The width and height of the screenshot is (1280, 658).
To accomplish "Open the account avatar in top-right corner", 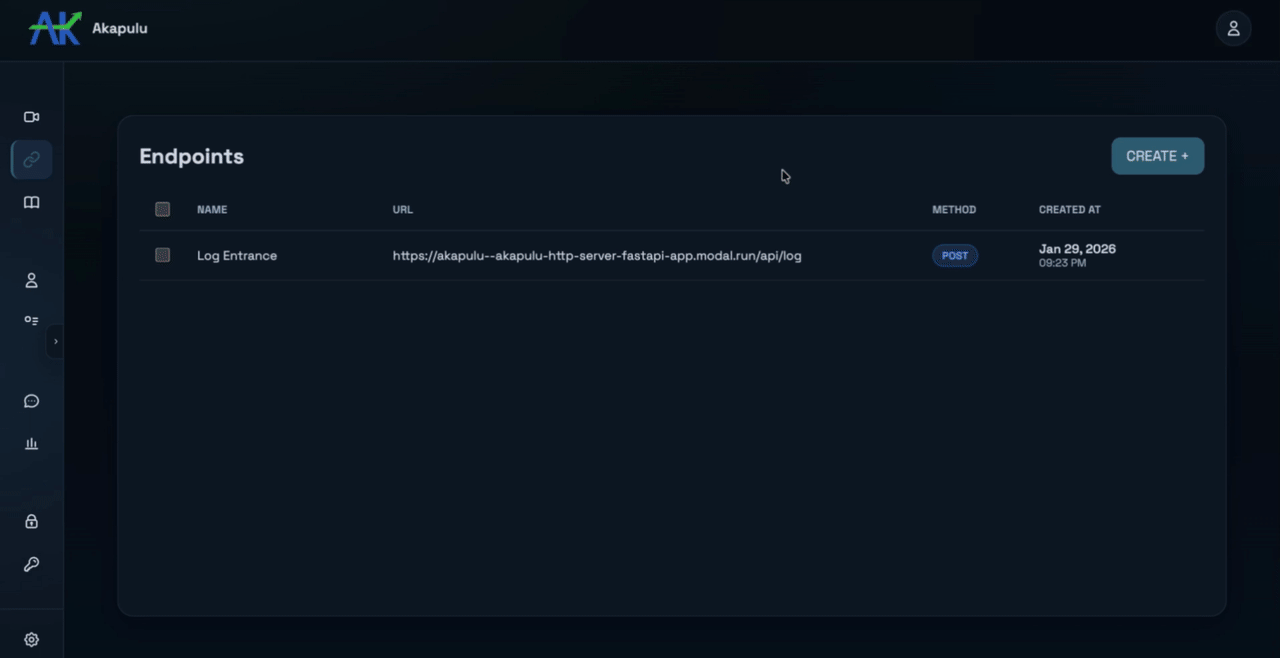I will pos(1233,28).
